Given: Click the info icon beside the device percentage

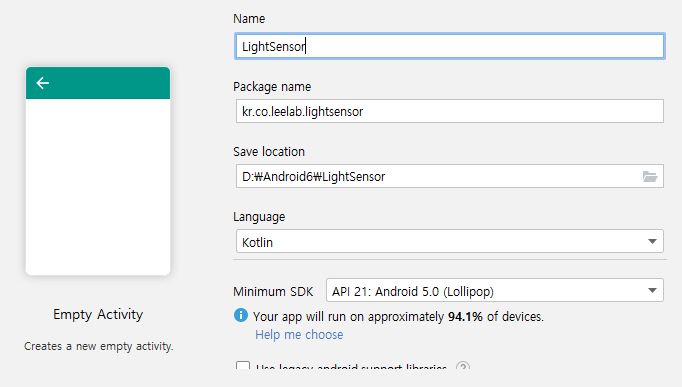Looking at the screenshot, I should click(241, 315).
